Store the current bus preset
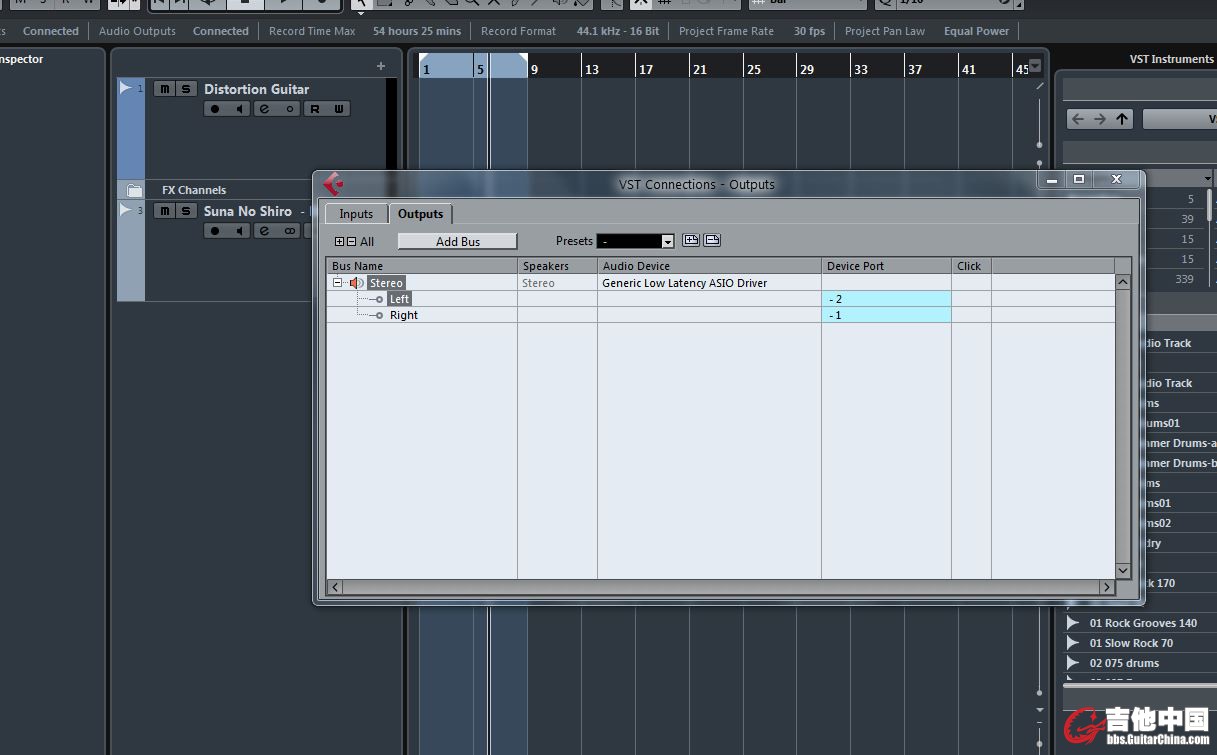 pyautogui.click(x=691, y=240)
